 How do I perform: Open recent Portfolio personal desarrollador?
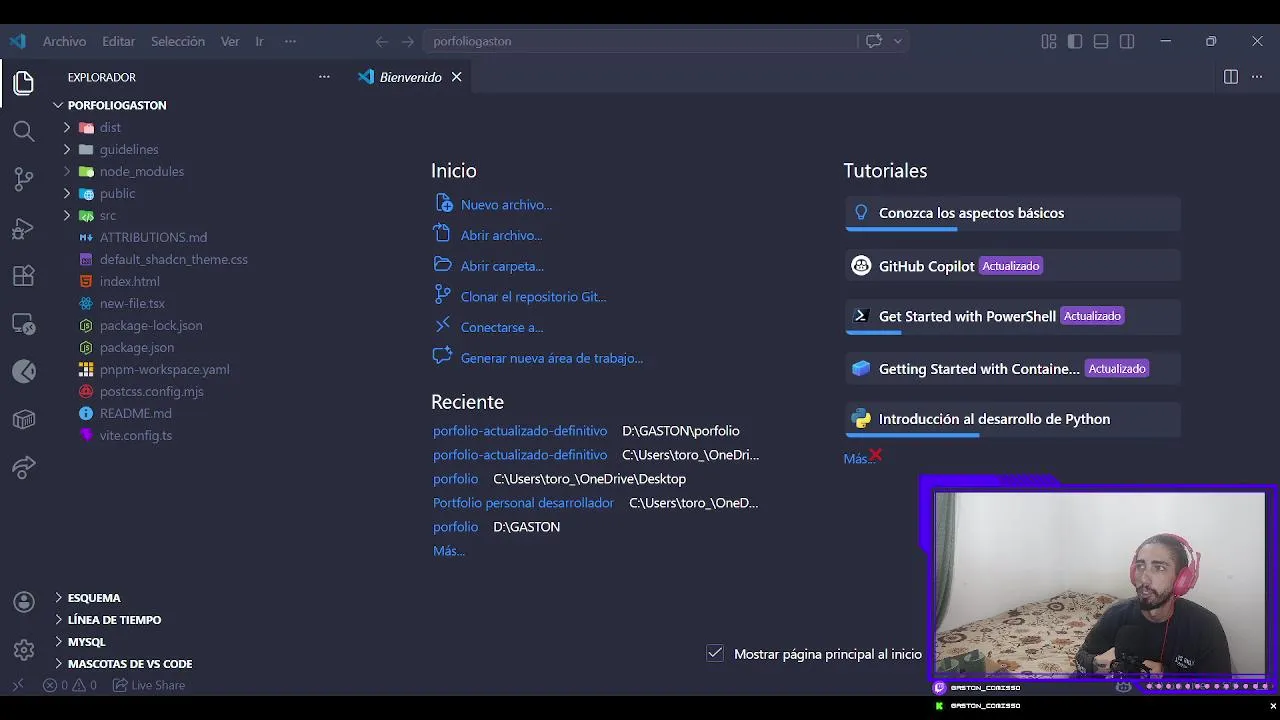click(523, 503)
